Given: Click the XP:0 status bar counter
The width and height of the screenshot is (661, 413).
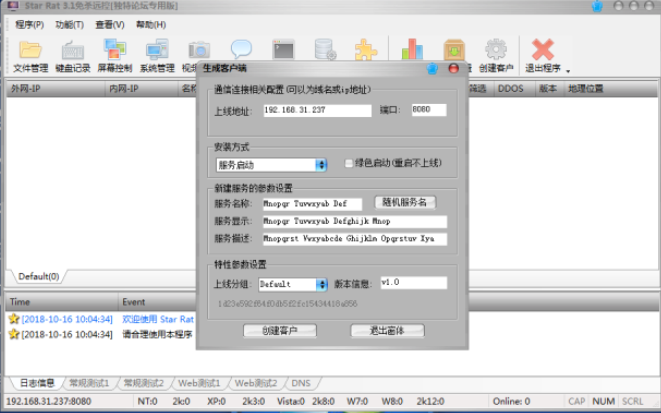Looking at the screenshot, I should click(216, 401).
